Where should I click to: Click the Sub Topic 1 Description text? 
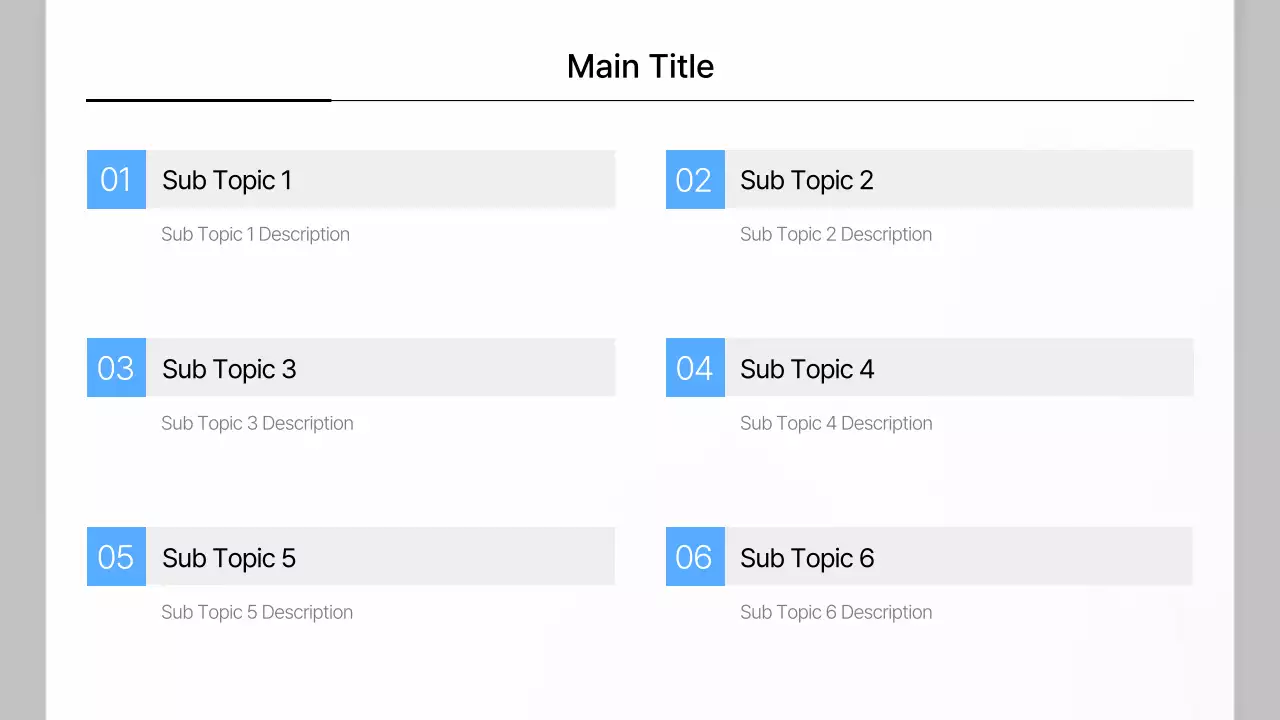coord(255,234)
